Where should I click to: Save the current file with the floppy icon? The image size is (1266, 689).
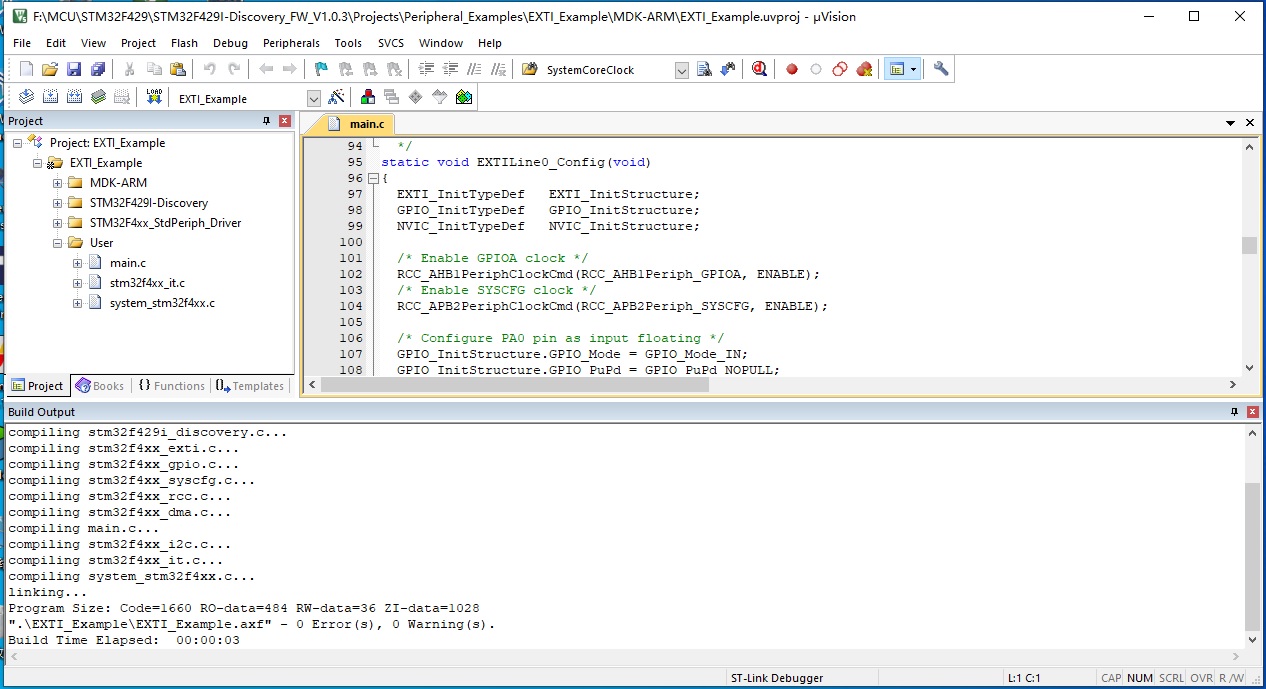coord(74,69)
